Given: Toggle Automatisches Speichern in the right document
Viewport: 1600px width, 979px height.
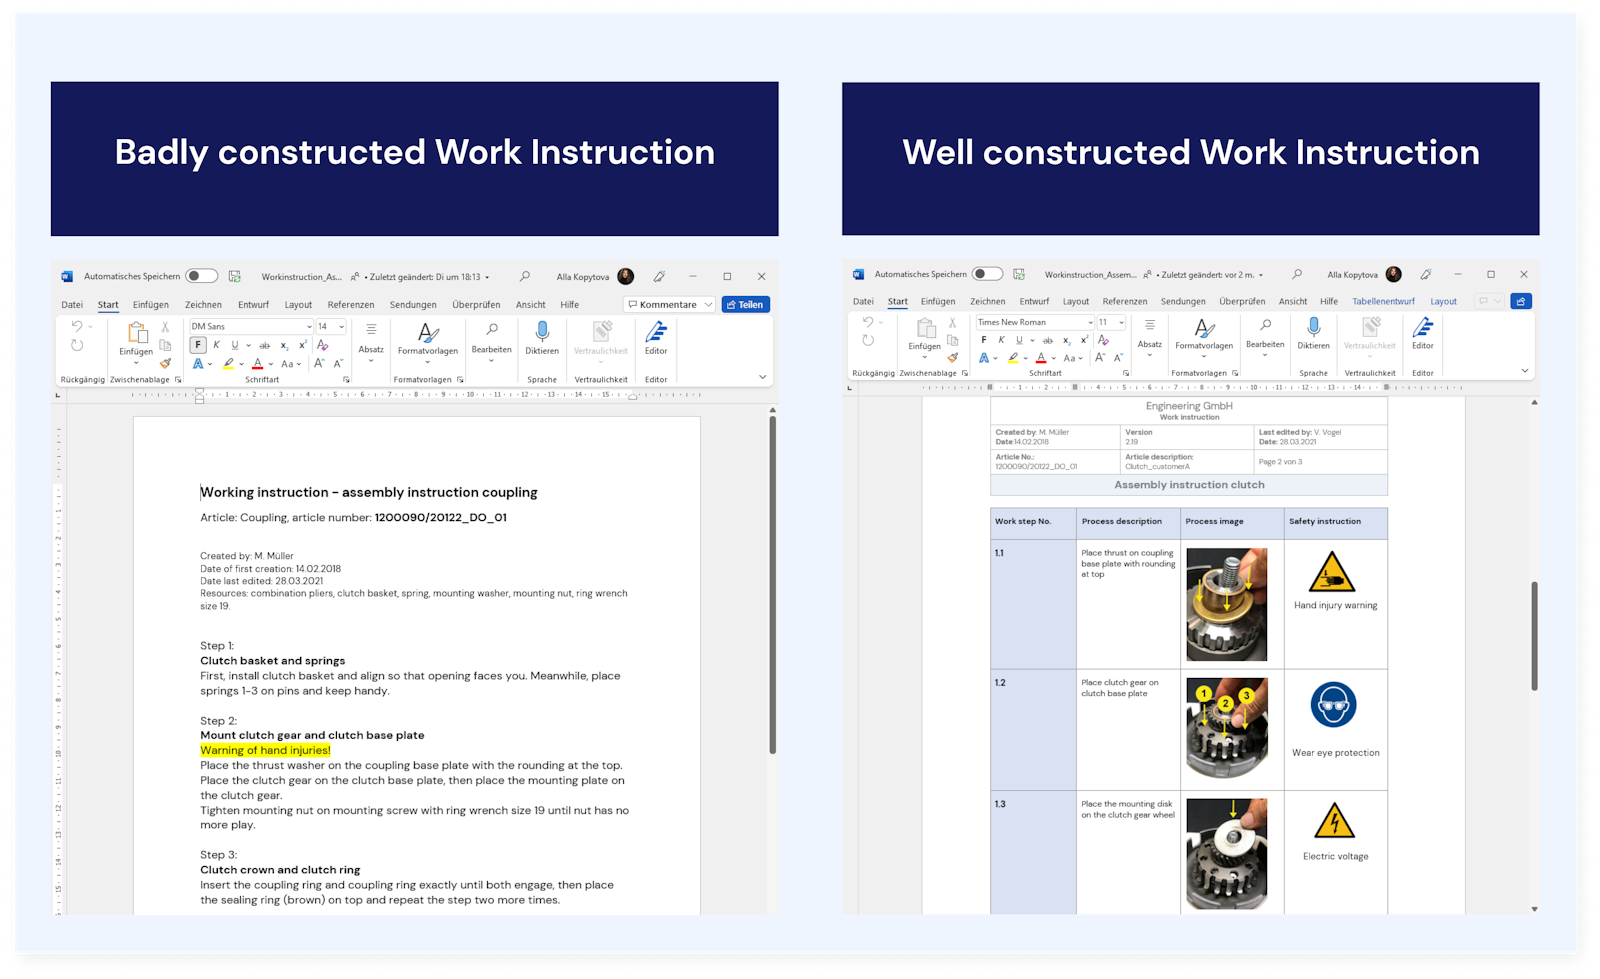Looking at the screenshot, I should 986,273.
